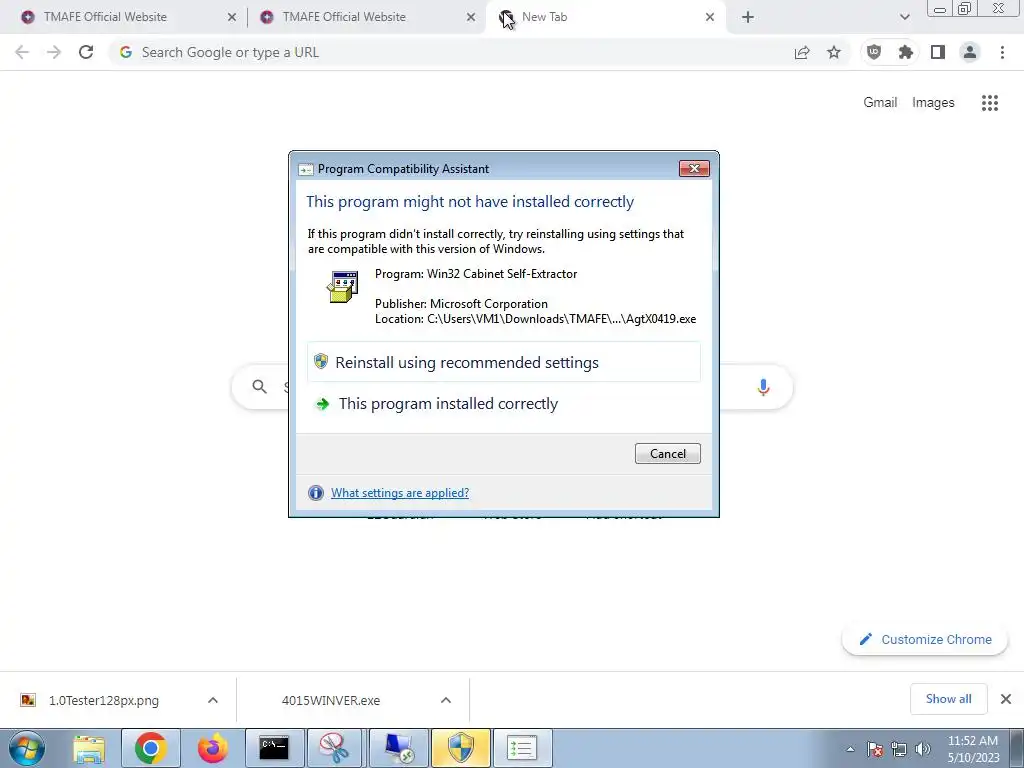
Task: Launch Firefox from the taskbar
Action: pos(213,748)
